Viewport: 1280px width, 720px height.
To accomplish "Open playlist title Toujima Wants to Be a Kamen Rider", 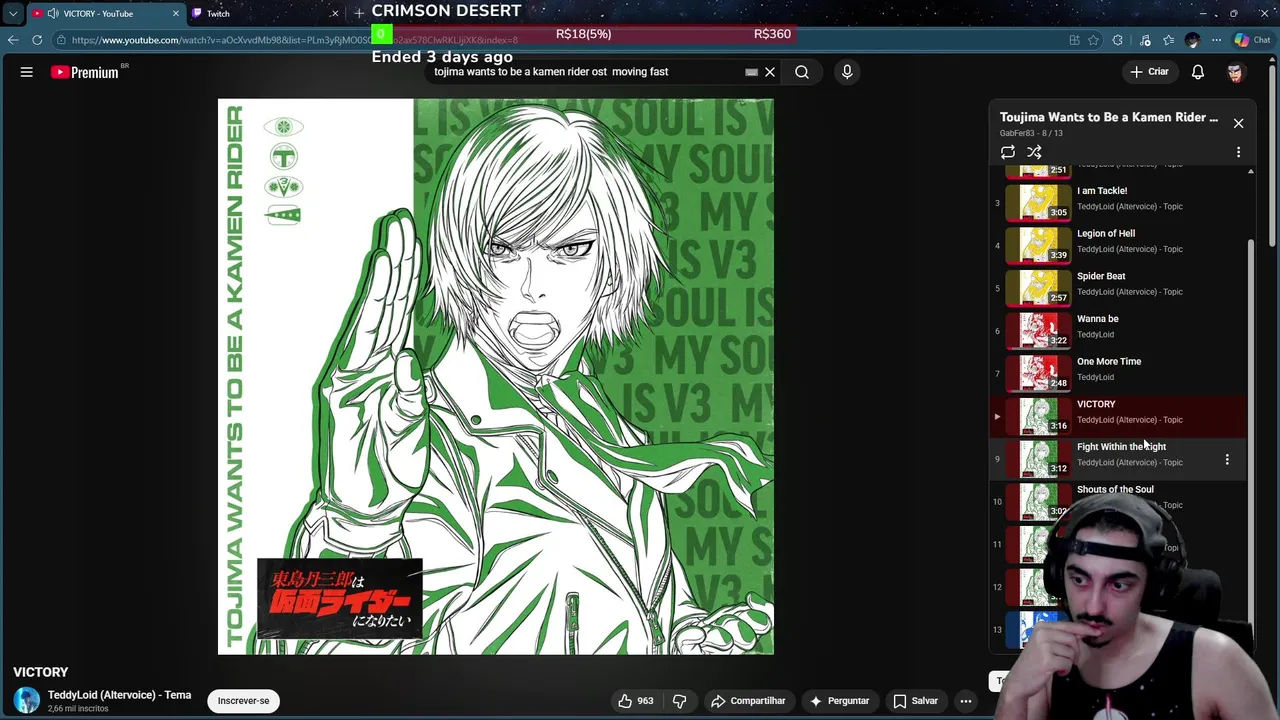I will [x=1108, y=117].
